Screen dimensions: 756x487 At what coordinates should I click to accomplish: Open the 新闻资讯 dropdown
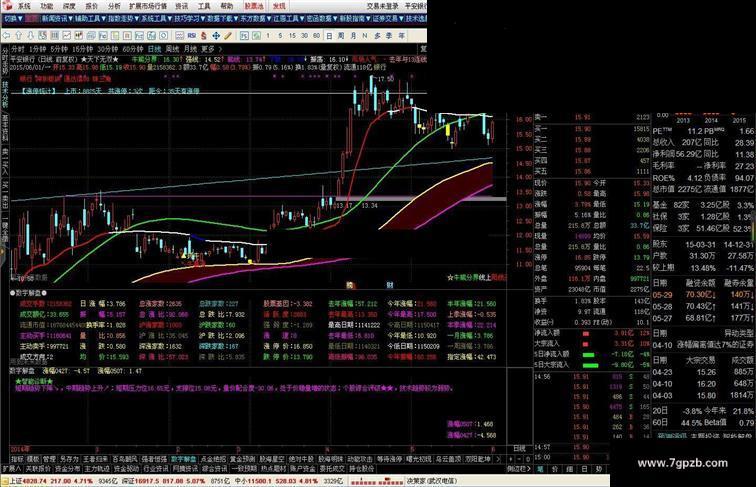click(x=57, y=19)
